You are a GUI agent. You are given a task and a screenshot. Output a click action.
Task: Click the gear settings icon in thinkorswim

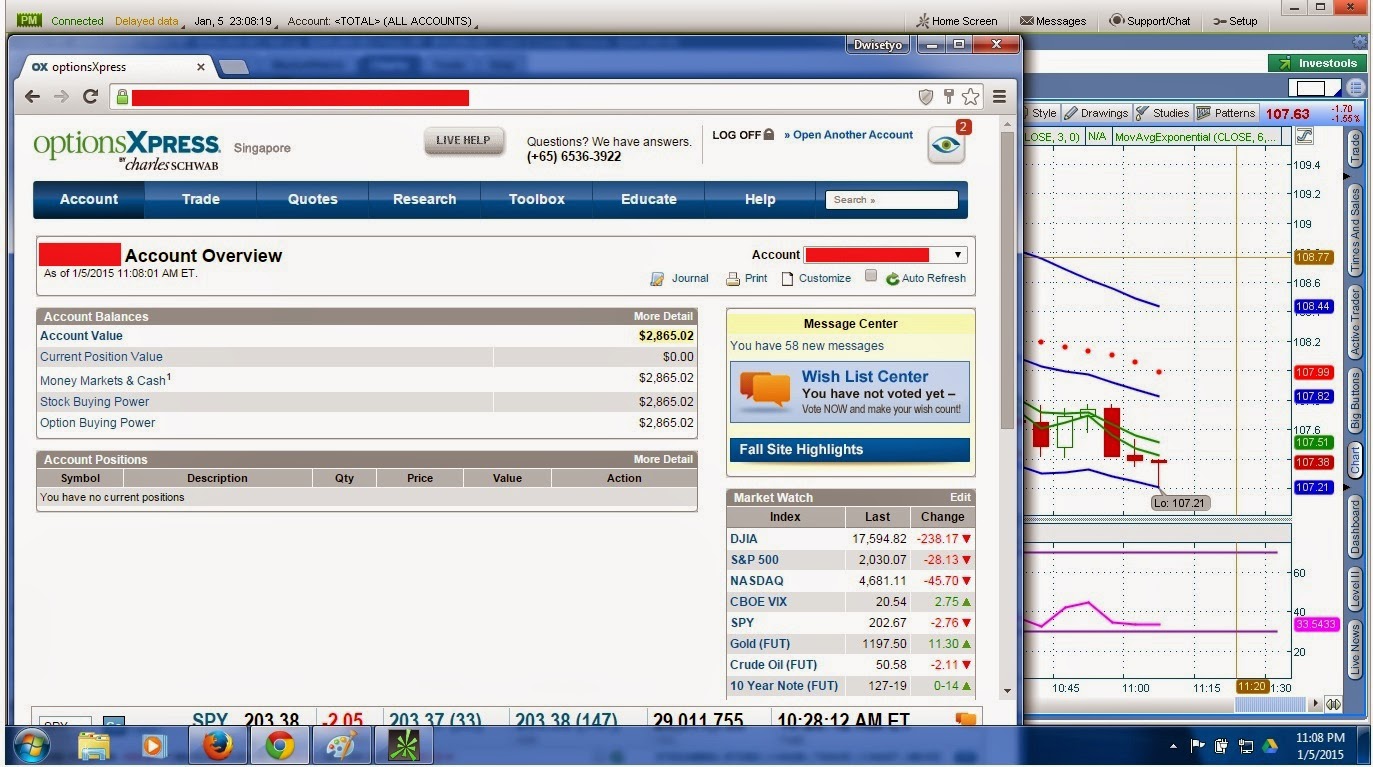pos(1359,42)
